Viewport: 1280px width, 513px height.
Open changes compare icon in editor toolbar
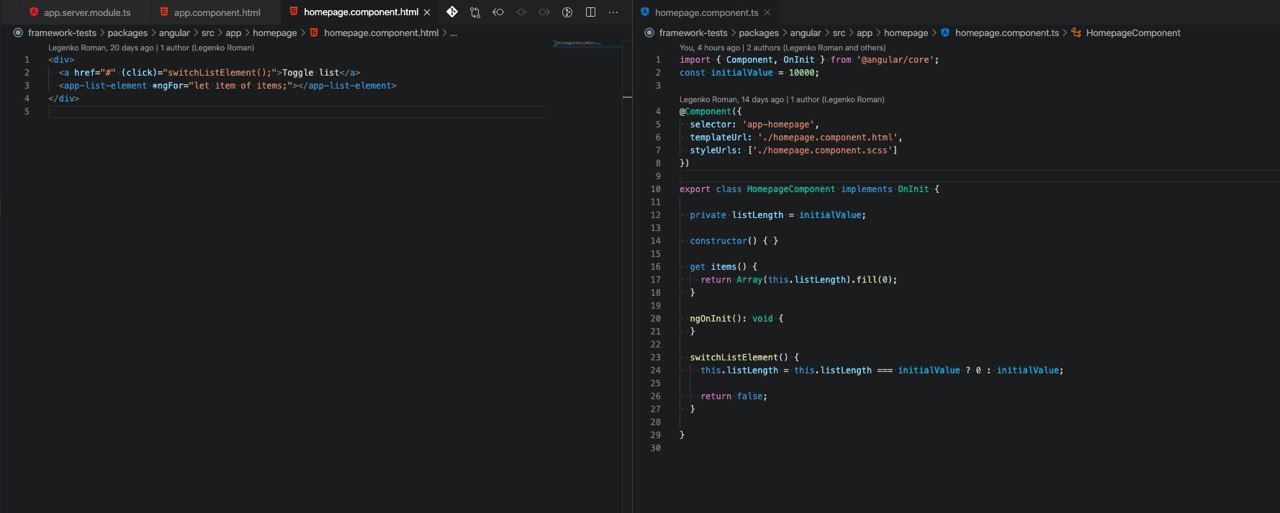[475, 12]
